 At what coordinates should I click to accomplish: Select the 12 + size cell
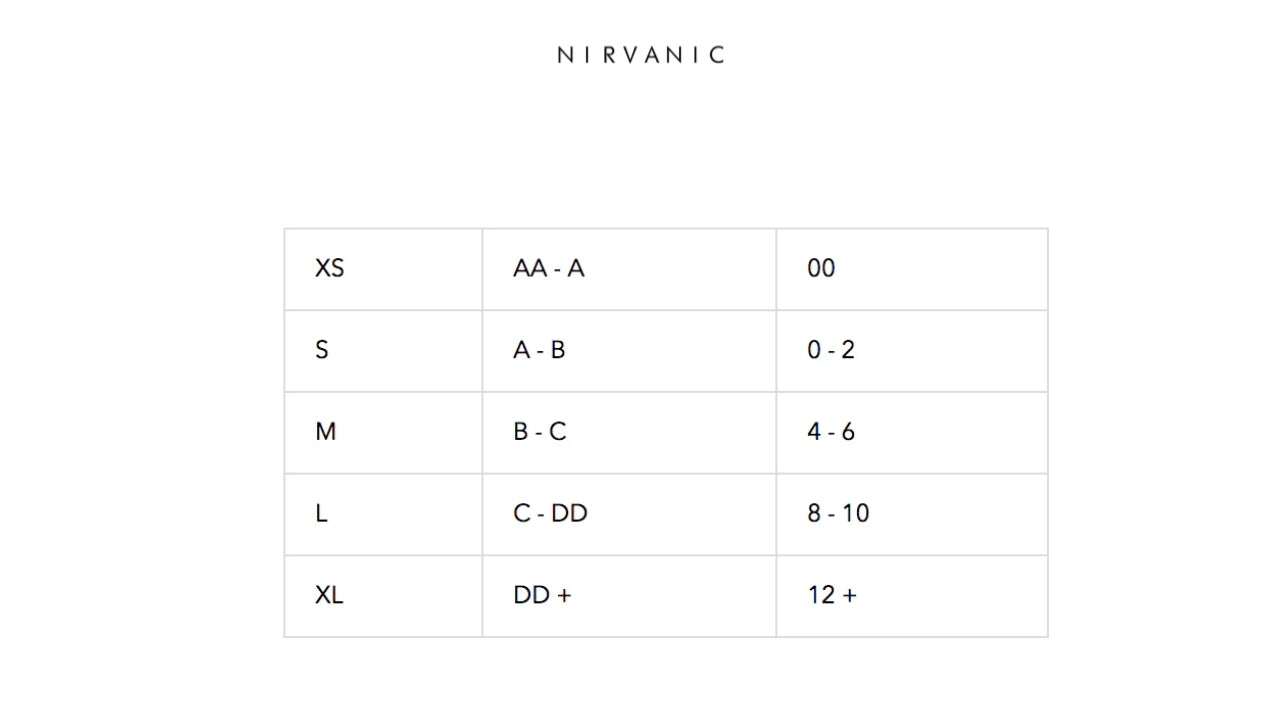pyautogui.click(x=832, y=595)
